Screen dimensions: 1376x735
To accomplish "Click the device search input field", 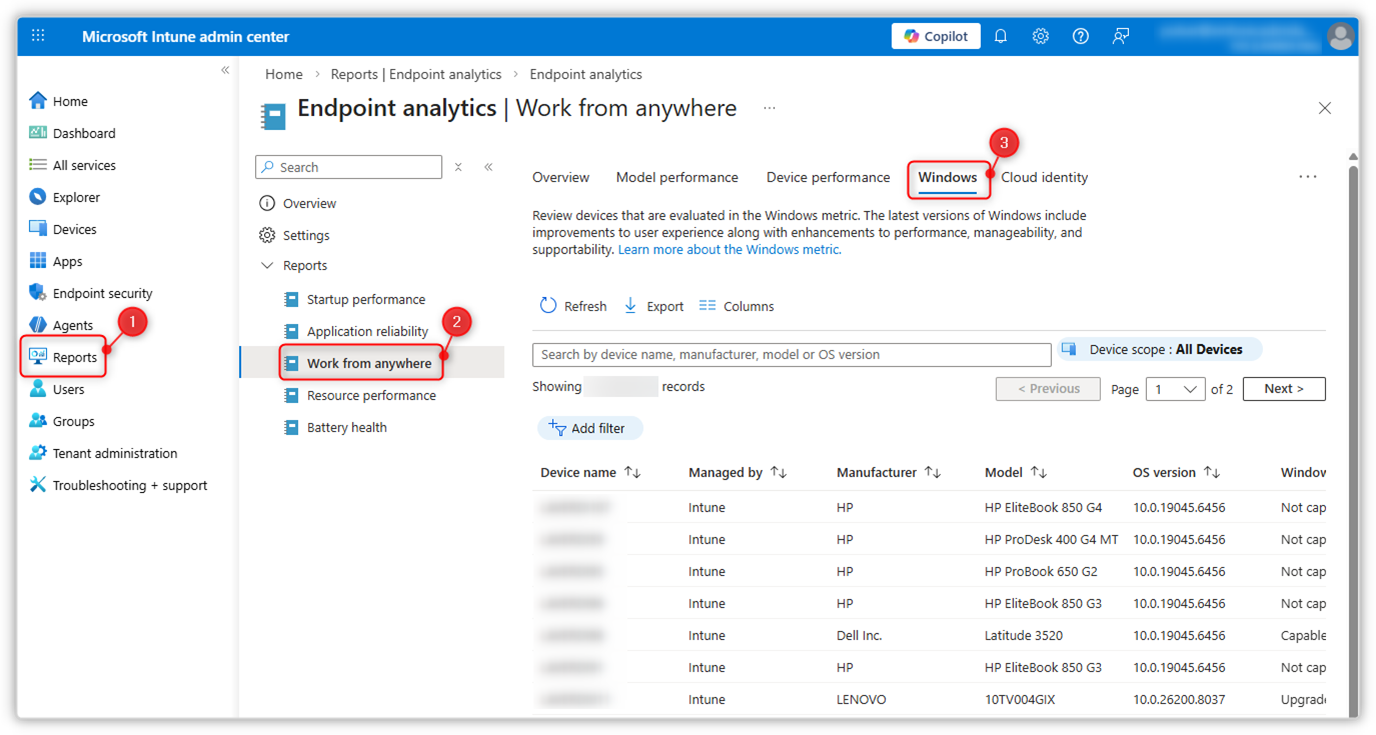I will click(x=791, y=355).
